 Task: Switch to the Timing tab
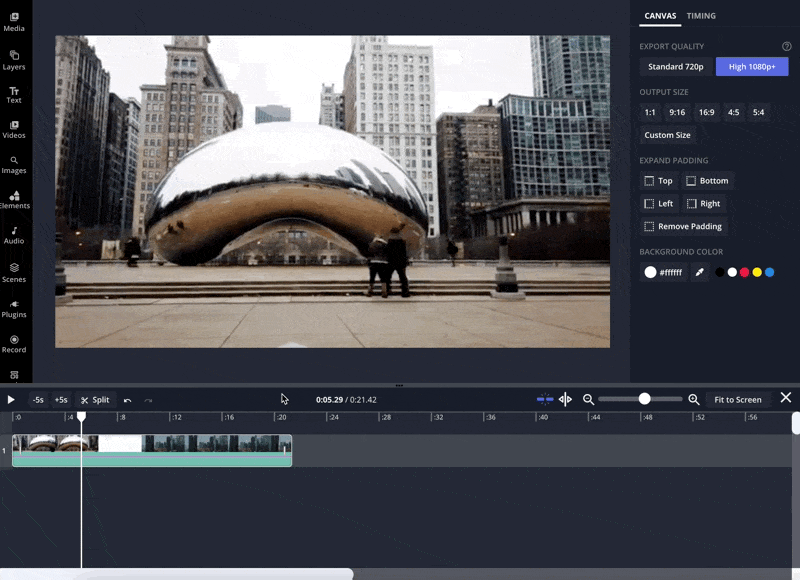(x=701, y=16)
